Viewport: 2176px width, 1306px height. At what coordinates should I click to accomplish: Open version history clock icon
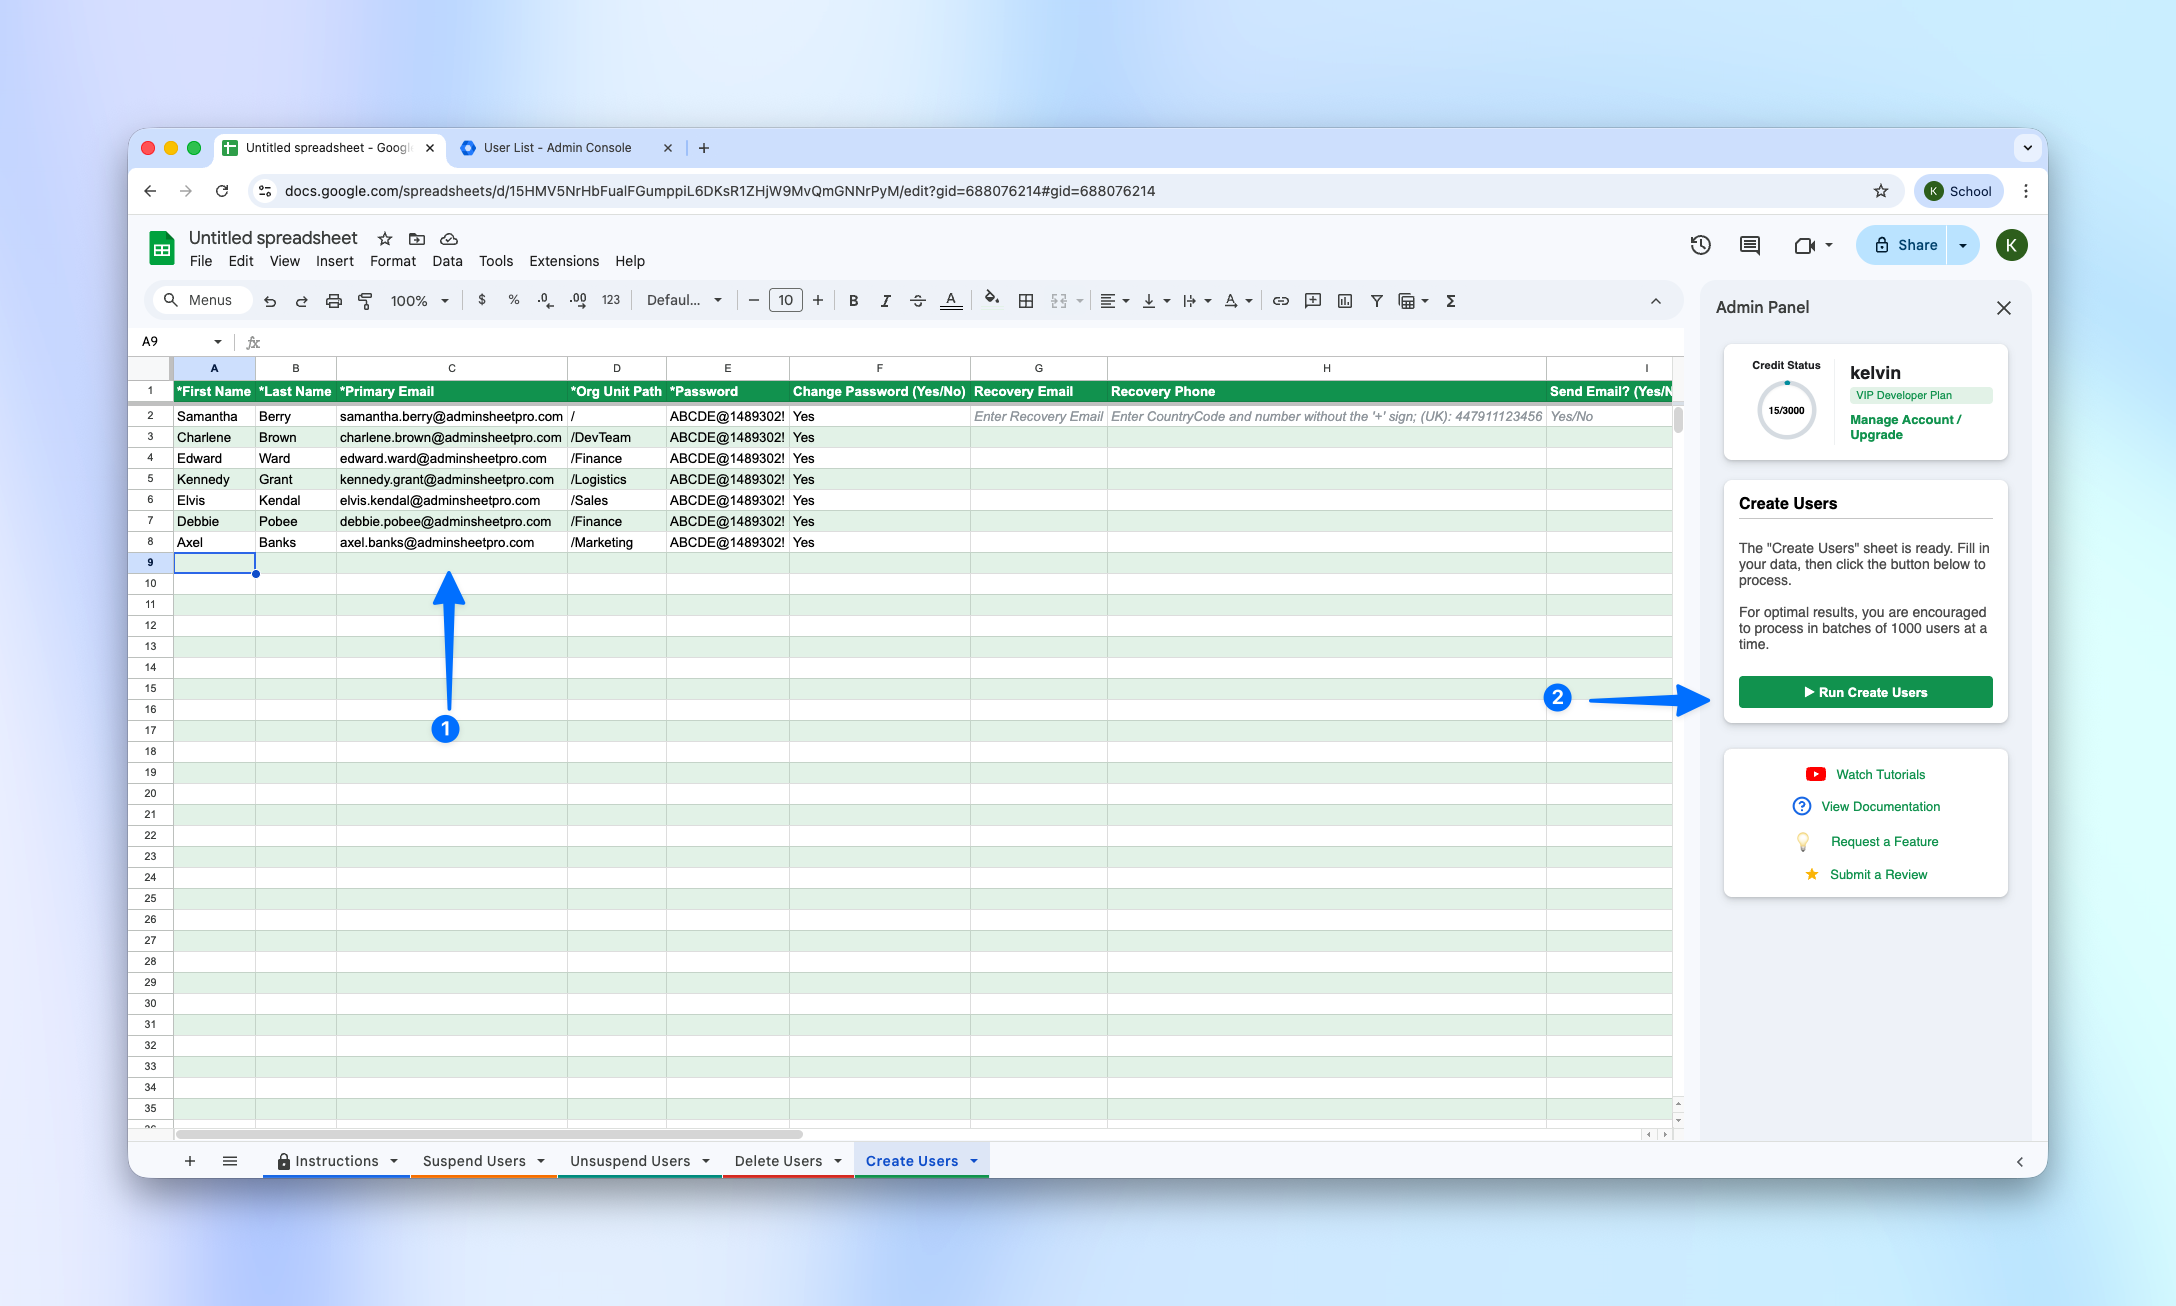[1700, 245]
